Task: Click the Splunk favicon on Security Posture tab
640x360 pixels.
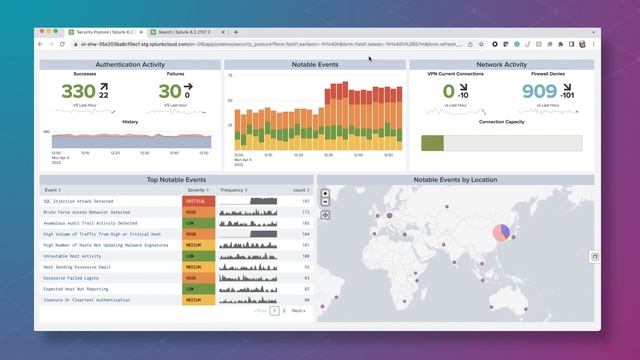Action: [71, 32]
